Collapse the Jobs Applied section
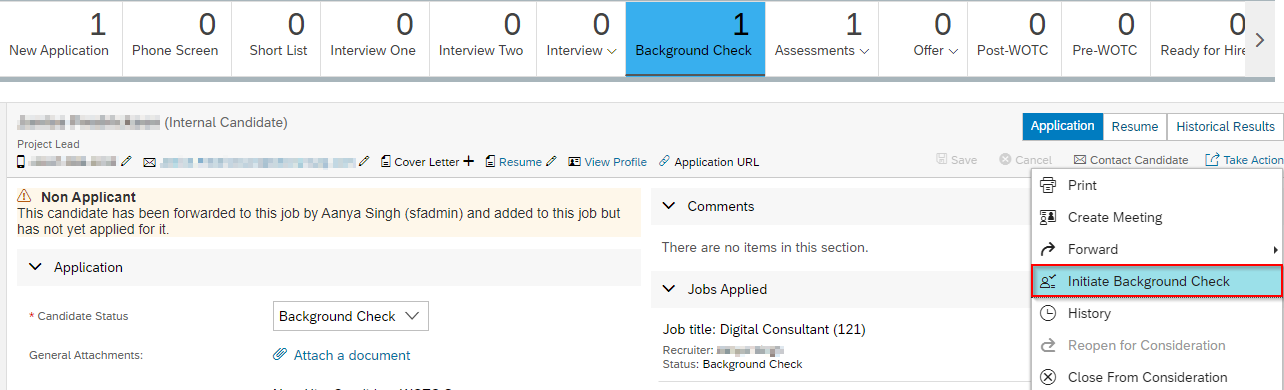Image resolution: width=1284 pixels, height=390 pixels. click(670, 289)
